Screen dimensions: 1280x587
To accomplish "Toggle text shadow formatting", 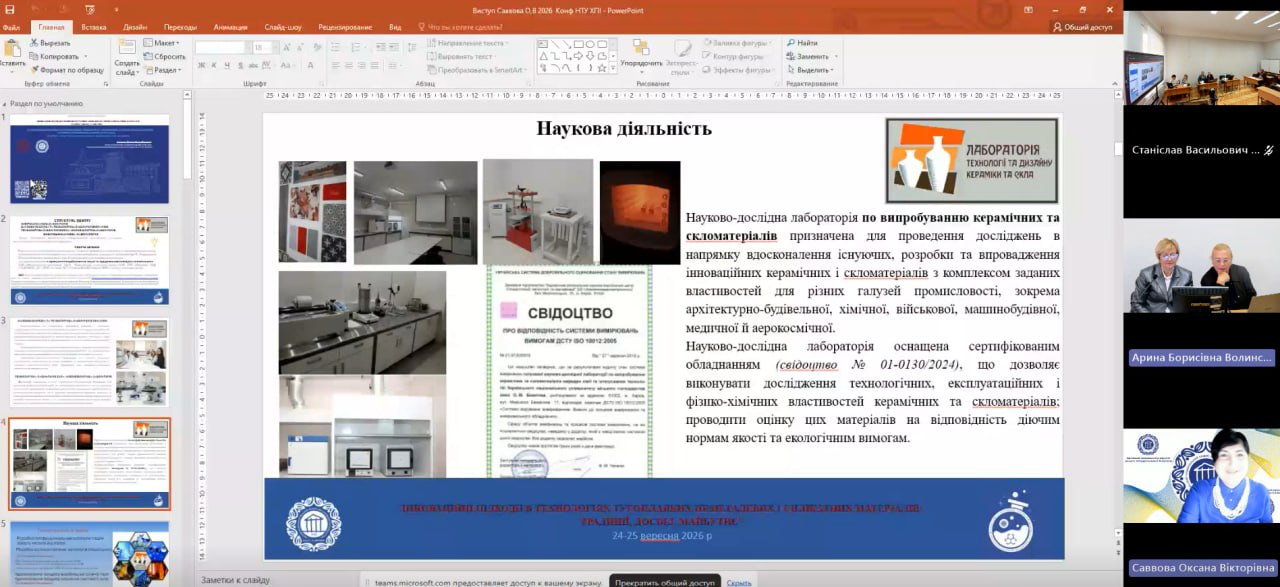I will (x=240, y=65).
